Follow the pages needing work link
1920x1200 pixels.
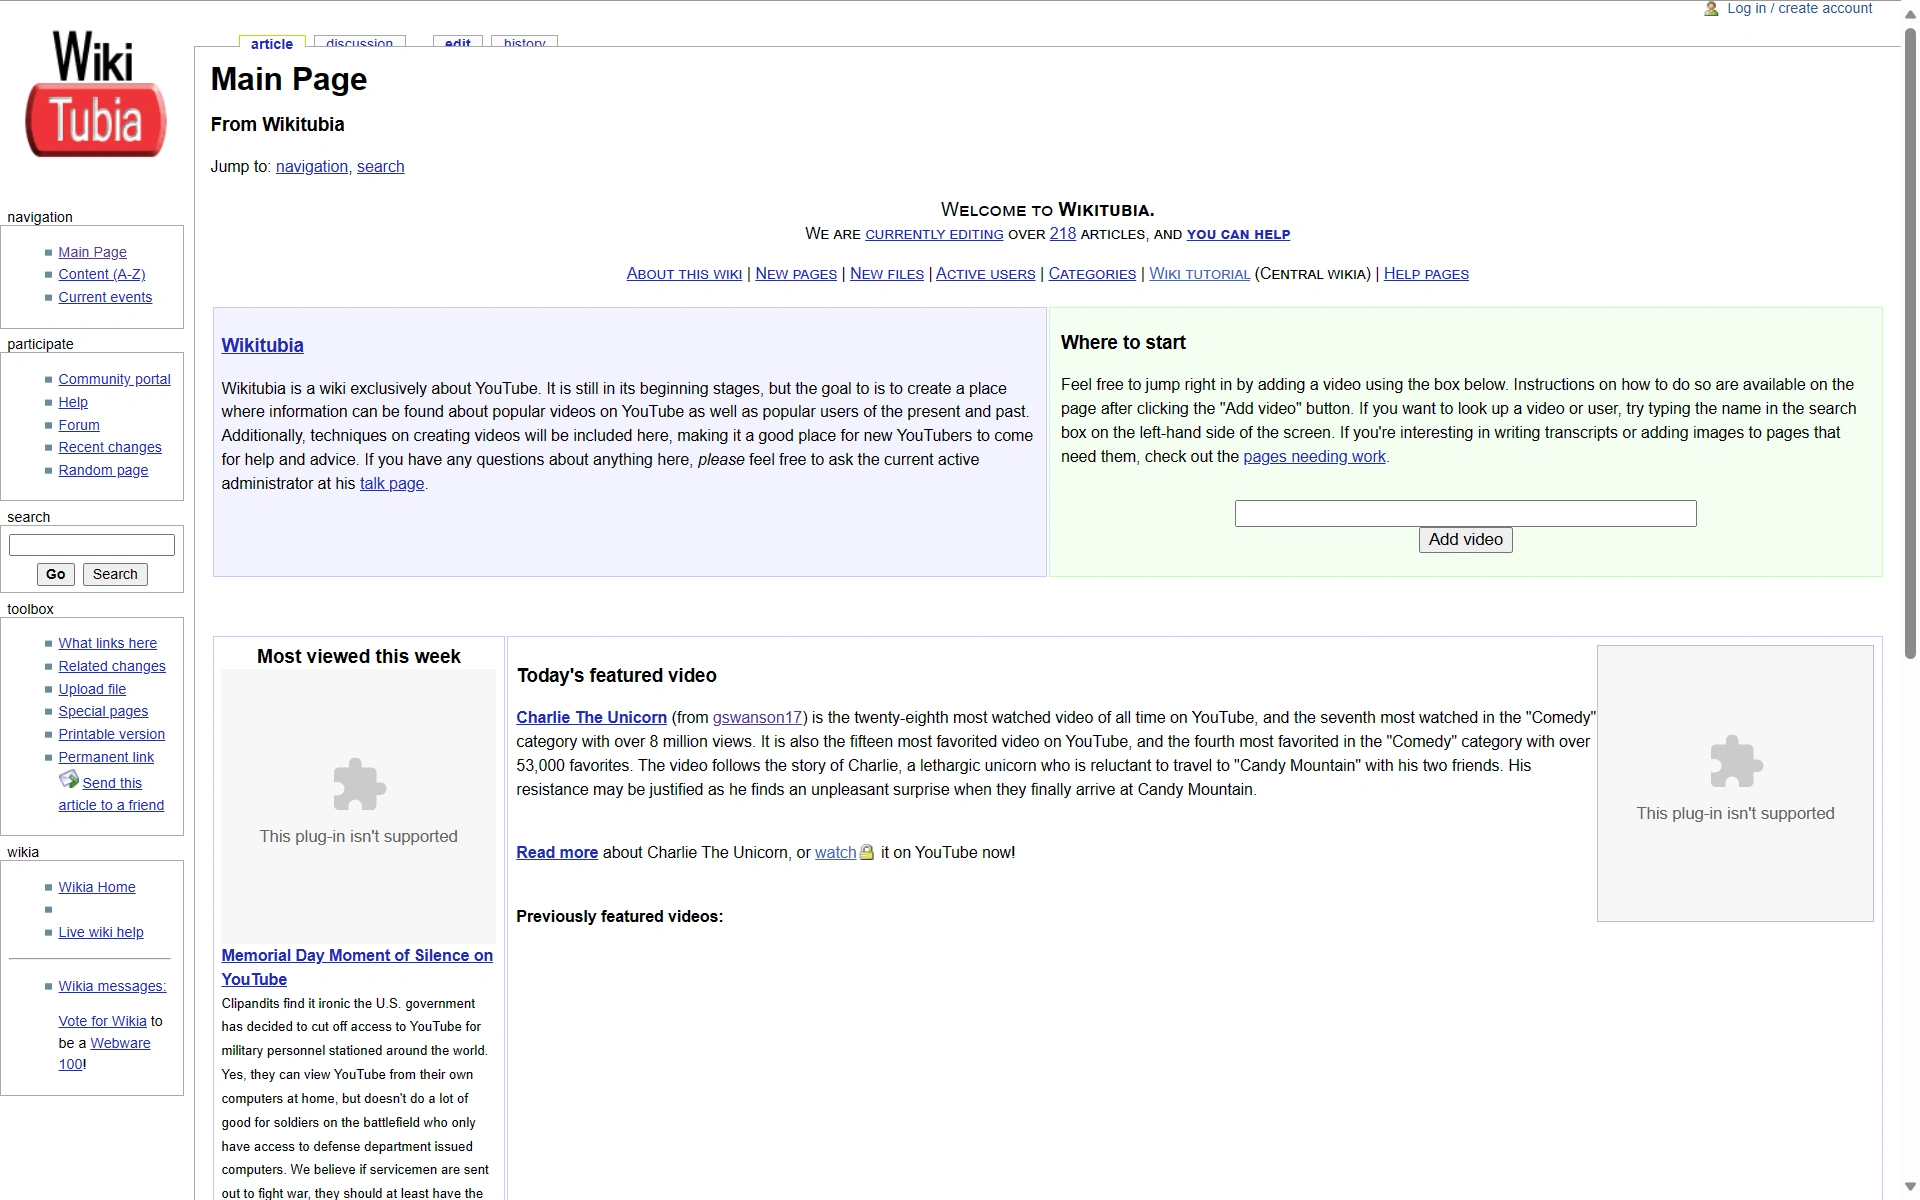[x=1313, y=456]
